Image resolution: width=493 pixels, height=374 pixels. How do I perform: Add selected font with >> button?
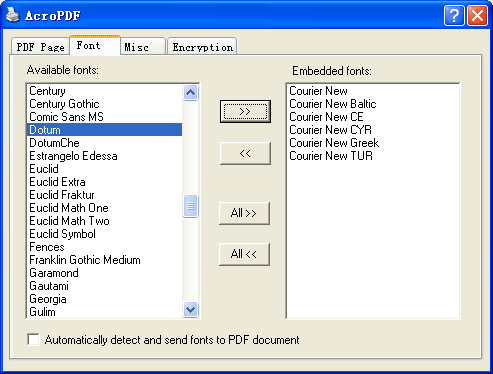point(245,111)
